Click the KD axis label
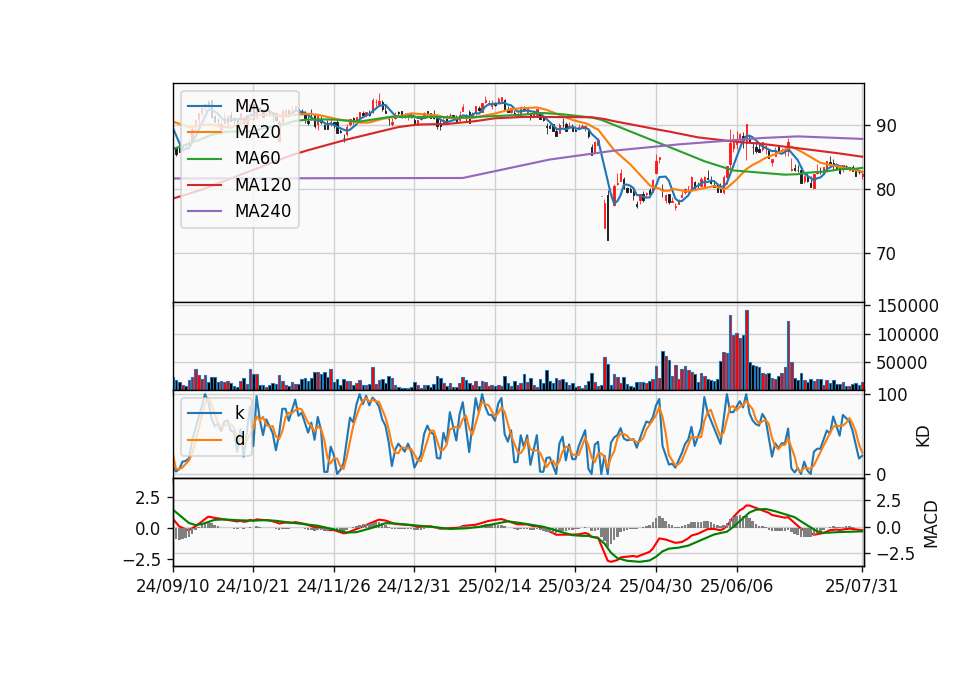Screen dimensions: 960x690 (923, 436)
